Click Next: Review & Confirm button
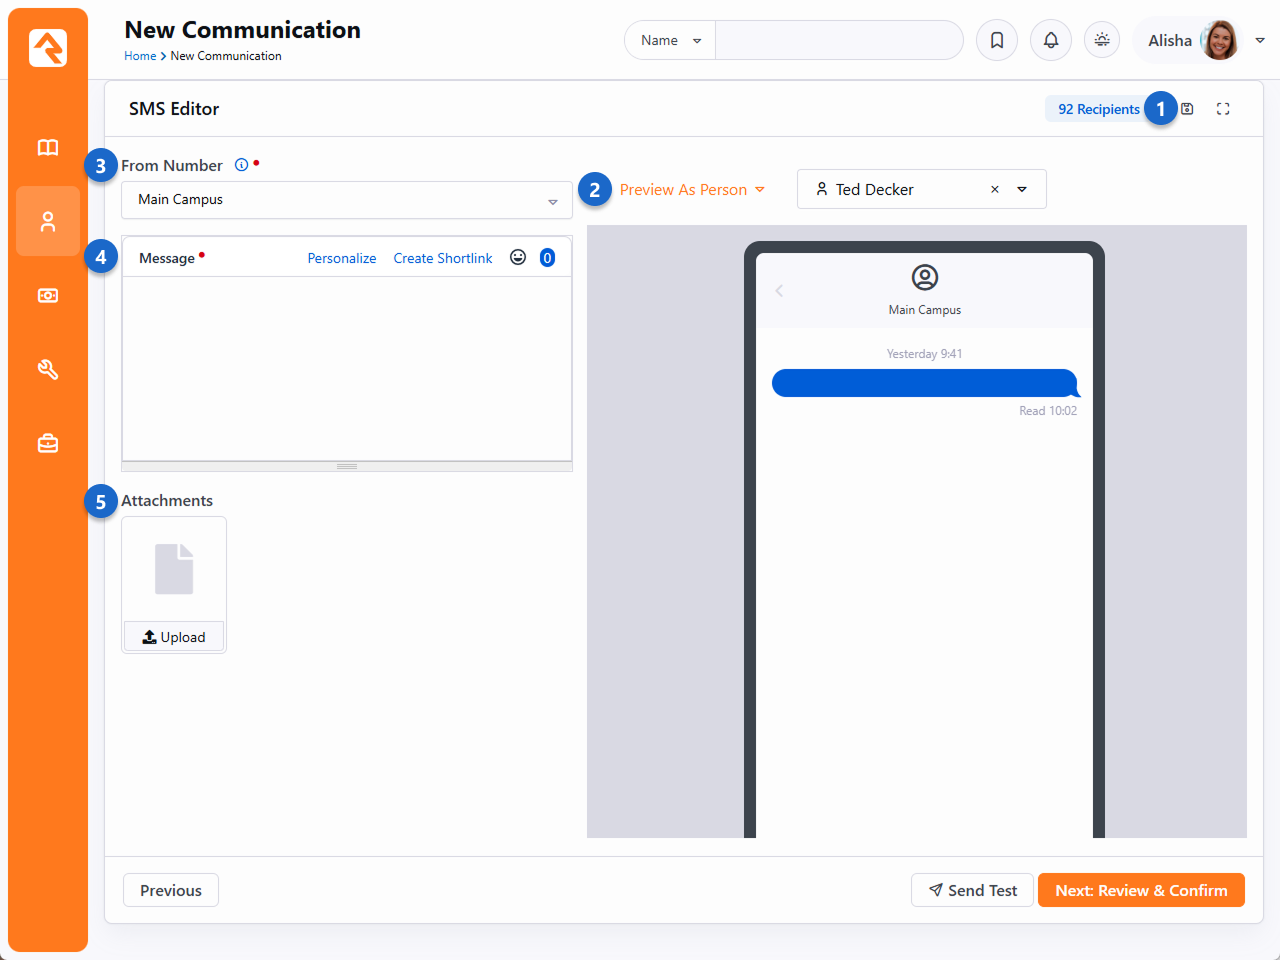 point(1141,890)
